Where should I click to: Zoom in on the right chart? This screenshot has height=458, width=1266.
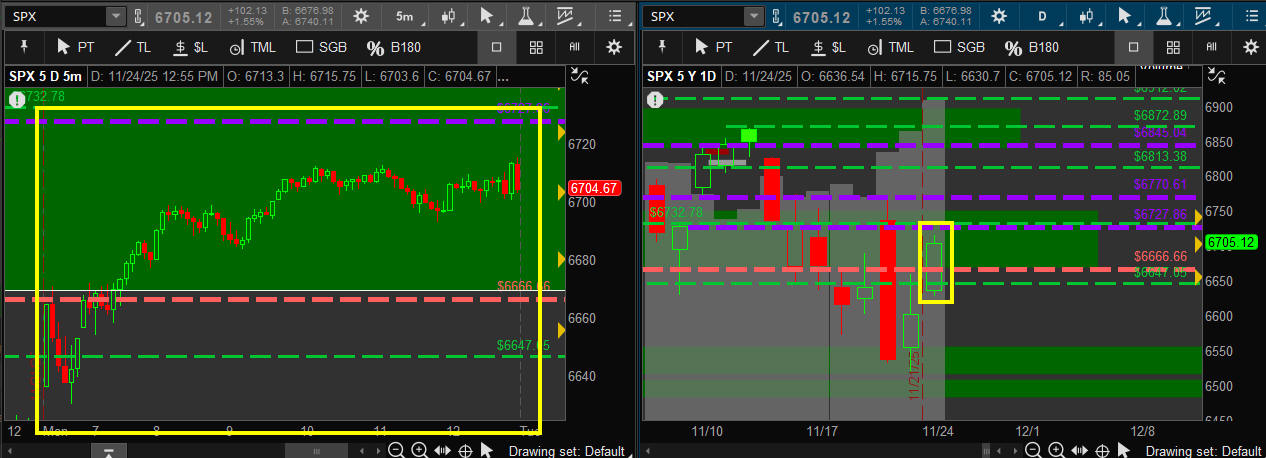pos(1056,450)
